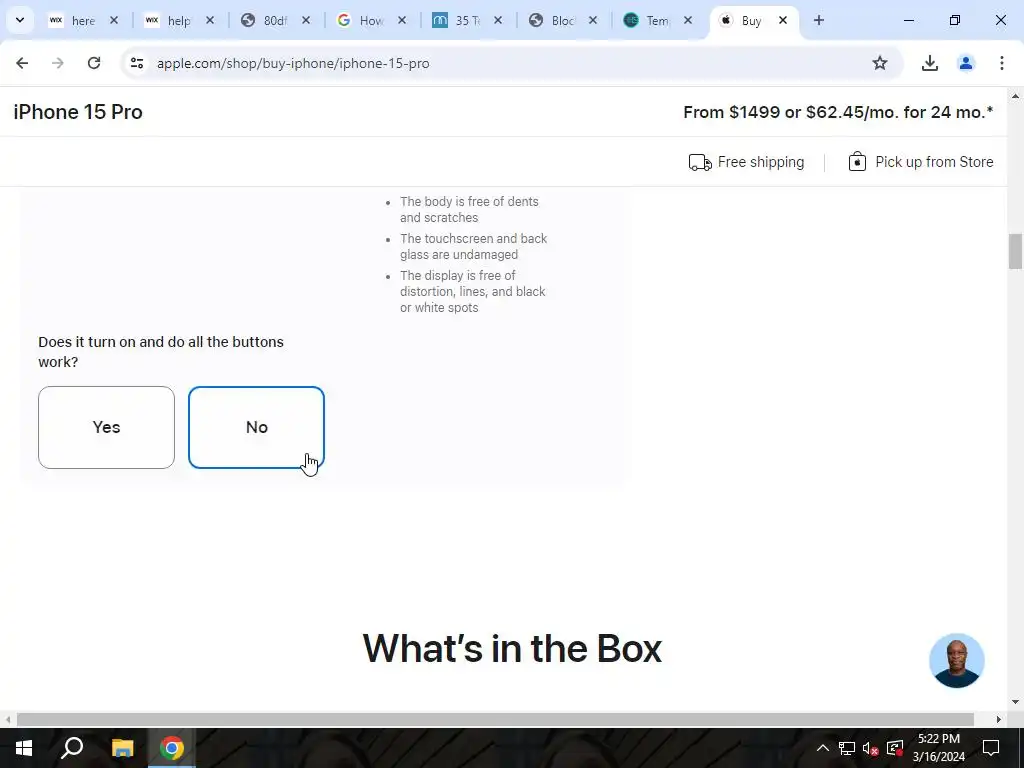View site information icon in address bar
Image resolution: width=1024 pixels, height=768 pixels.
[136, 63]
